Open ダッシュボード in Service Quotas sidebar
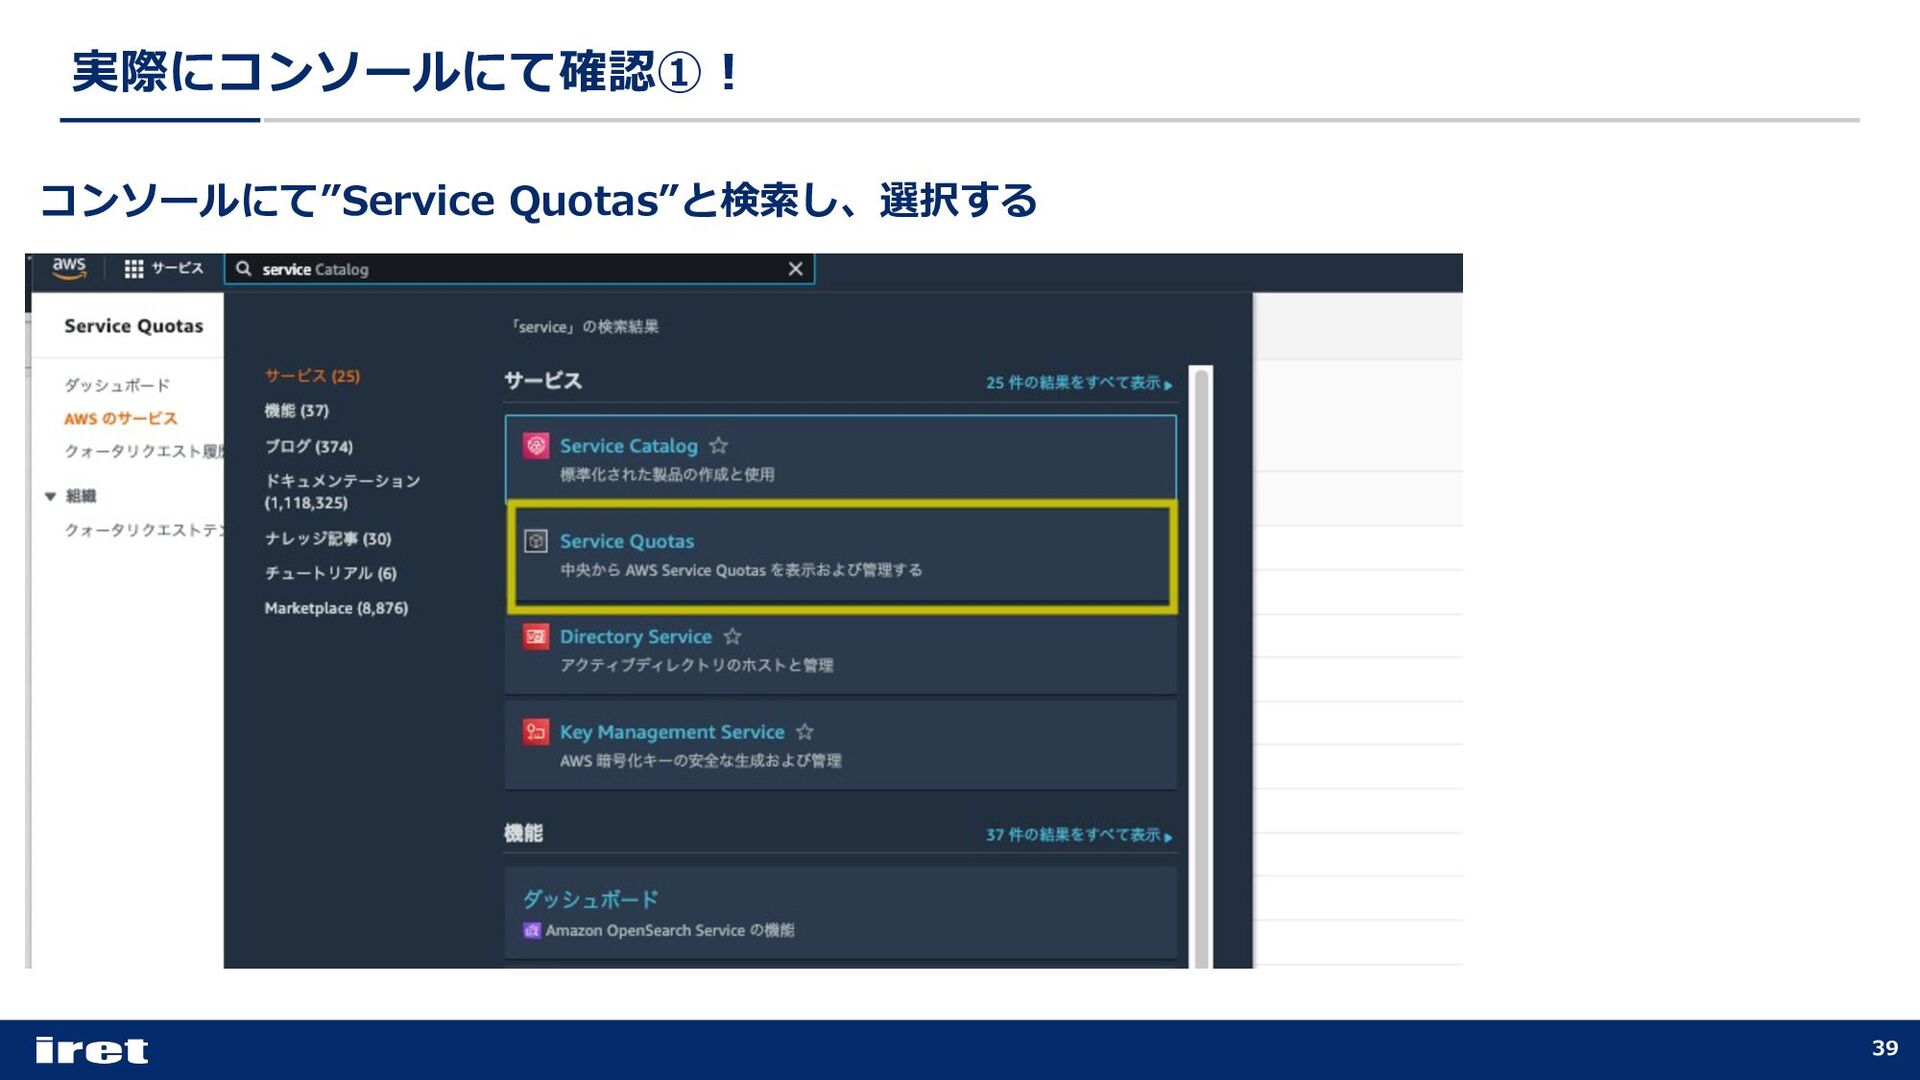The height and width of the screenshot is (1080, 1920). pos(117,385)
